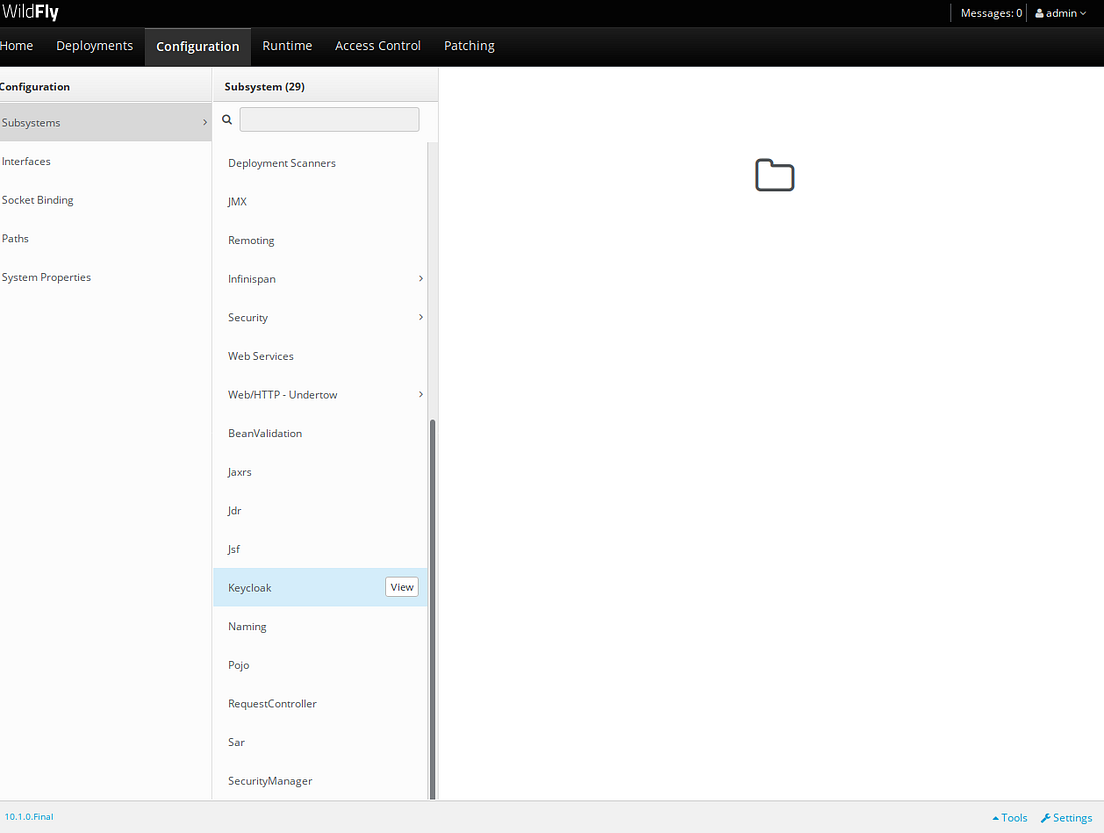This screenshot has height=833, width=1104.
Task: Click the View button for Keycloak
Action: coord(401,587)
